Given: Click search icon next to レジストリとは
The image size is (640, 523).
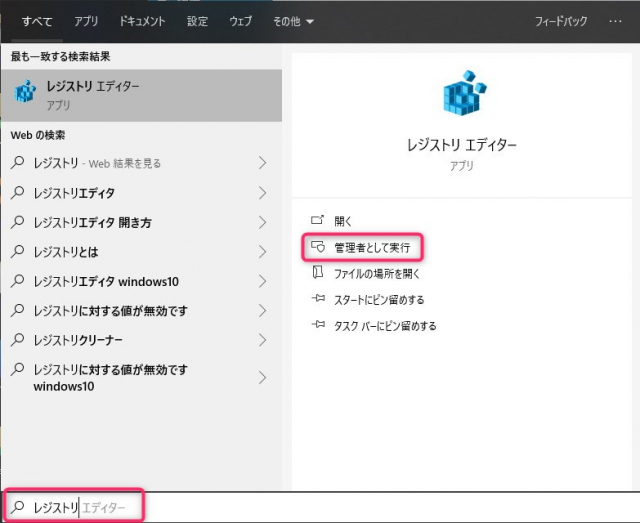Looking at the screenshot, I should coord(18,251).
